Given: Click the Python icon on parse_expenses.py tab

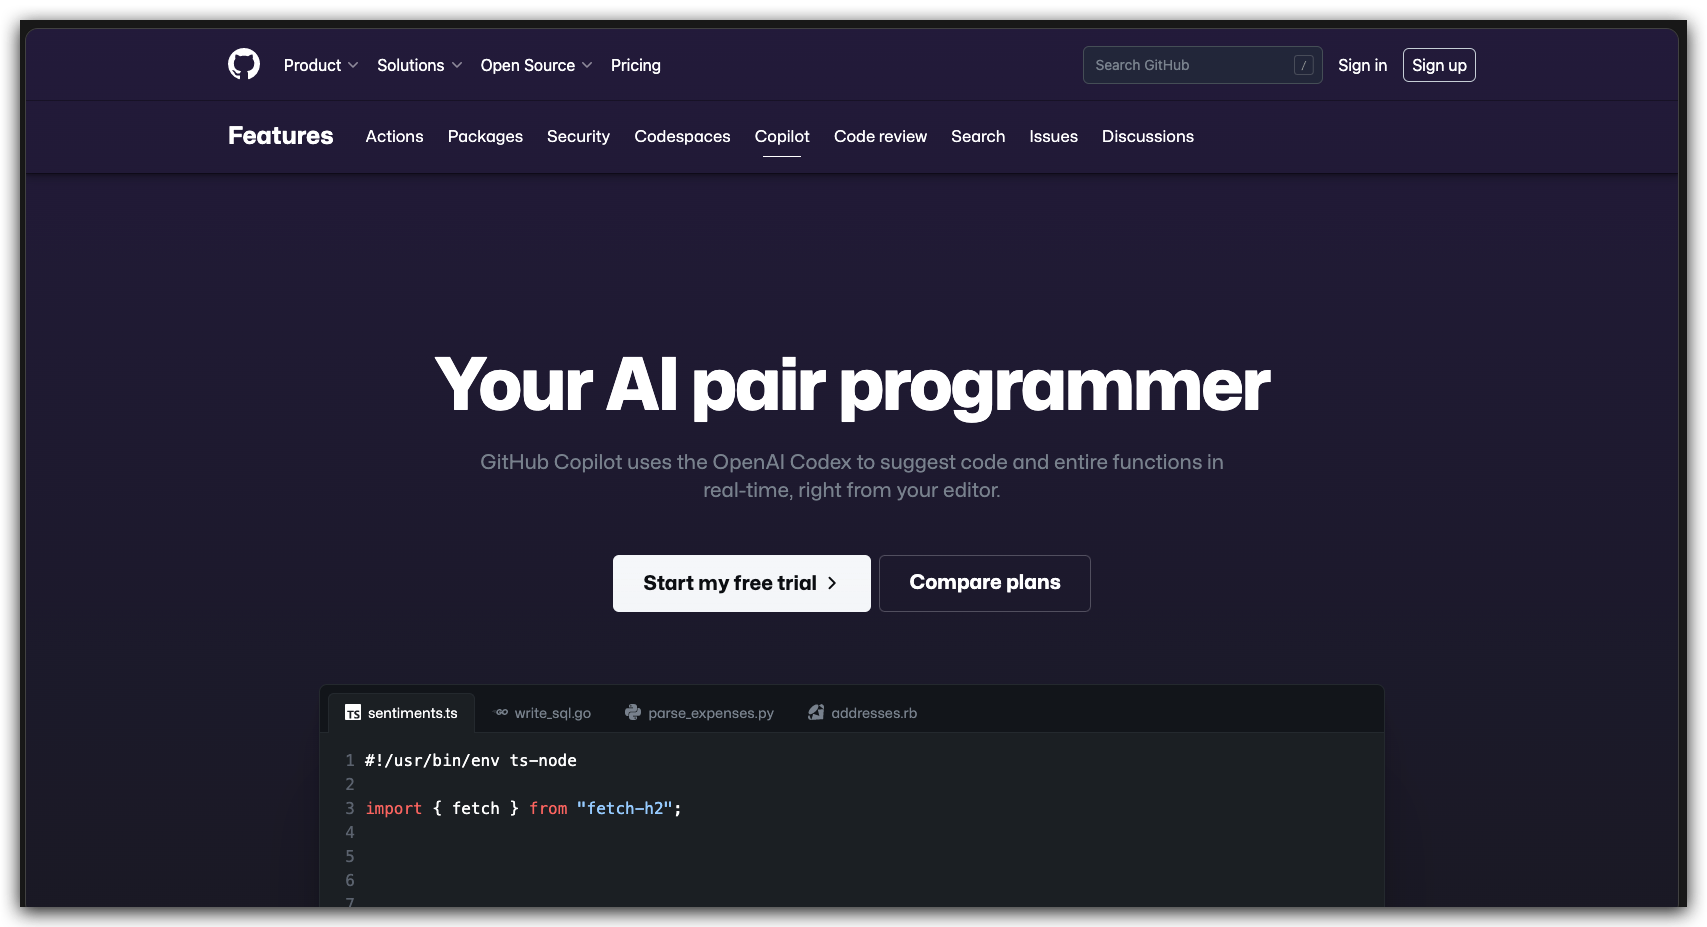Looking at the screenshot, I should point(633,713).
